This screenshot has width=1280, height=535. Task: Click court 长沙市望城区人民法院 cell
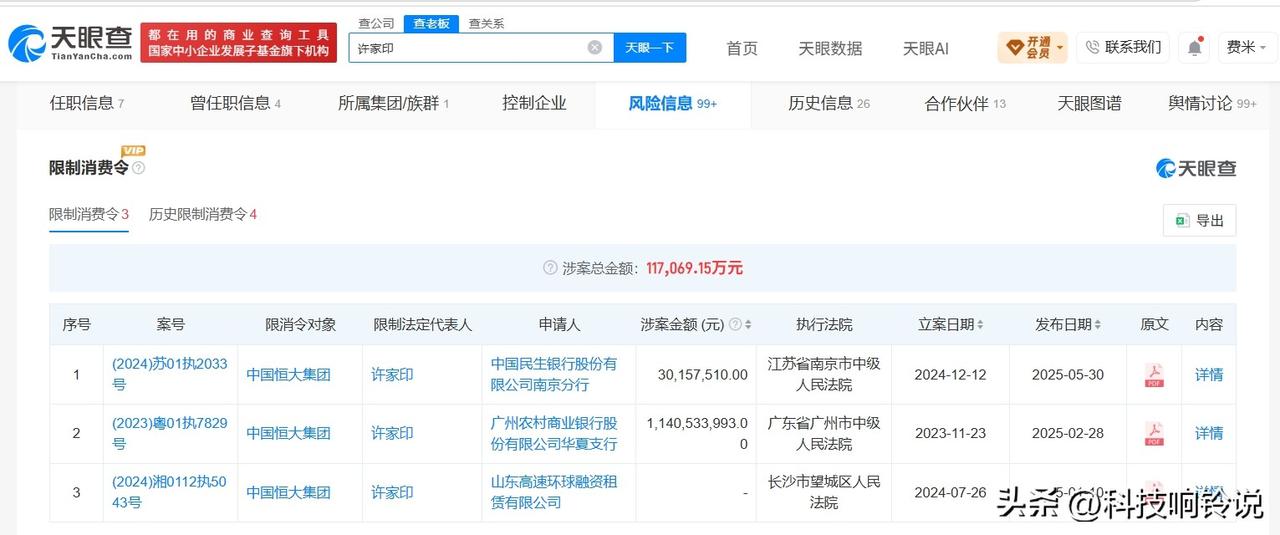pos(824,492)
